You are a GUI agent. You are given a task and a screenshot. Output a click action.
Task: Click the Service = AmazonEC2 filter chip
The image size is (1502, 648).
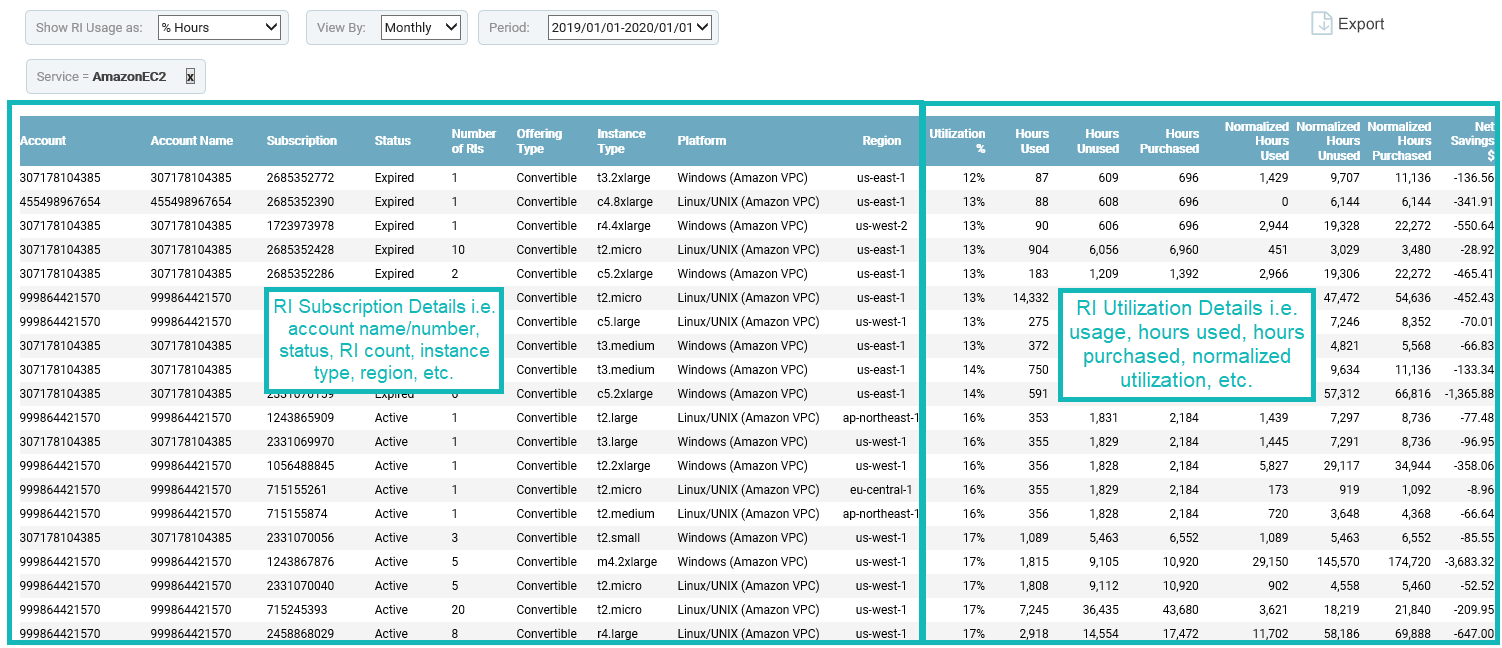pos(101,76)
